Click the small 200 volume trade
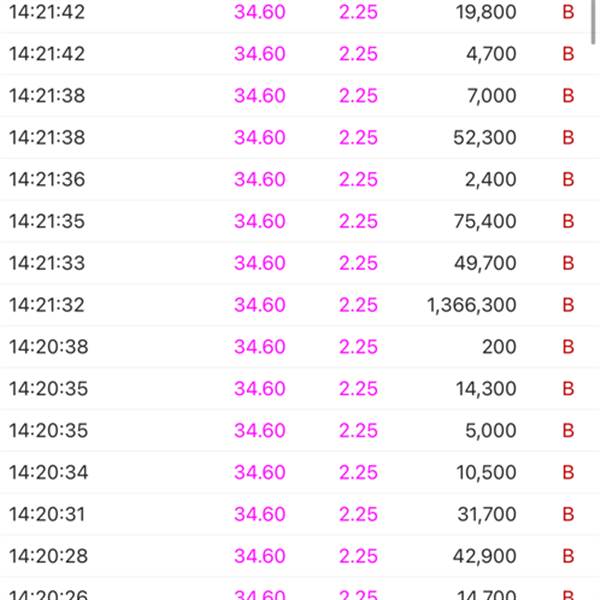Viewport: 600px width, 600px height. coord(499,348)
